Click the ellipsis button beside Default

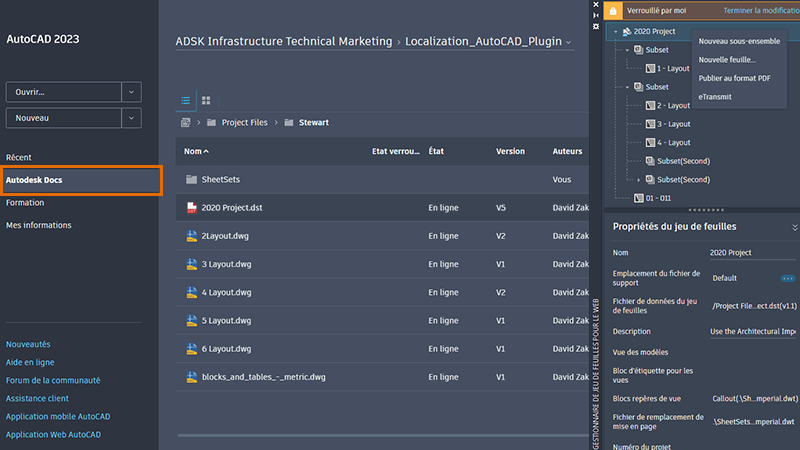point(788,278)
